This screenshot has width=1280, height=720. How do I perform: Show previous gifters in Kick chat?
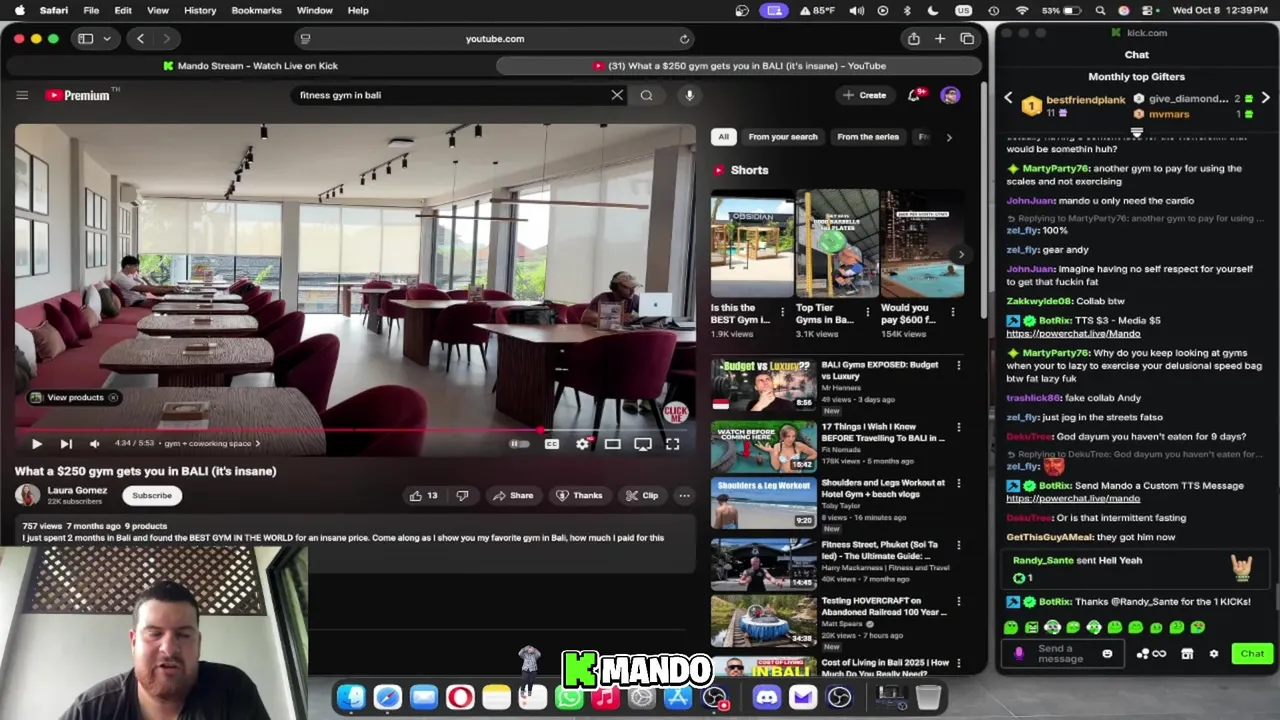pyautogui.click(x=1008, y=98)
